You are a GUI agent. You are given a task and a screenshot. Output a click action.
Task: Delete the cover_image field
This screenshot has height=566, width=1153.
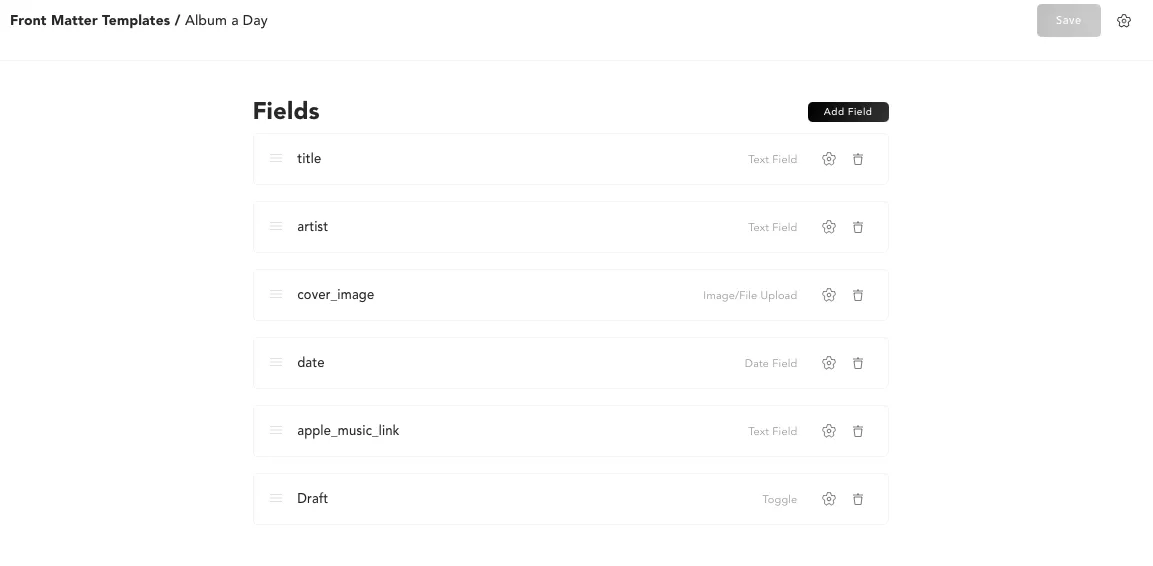pos(858,295)
